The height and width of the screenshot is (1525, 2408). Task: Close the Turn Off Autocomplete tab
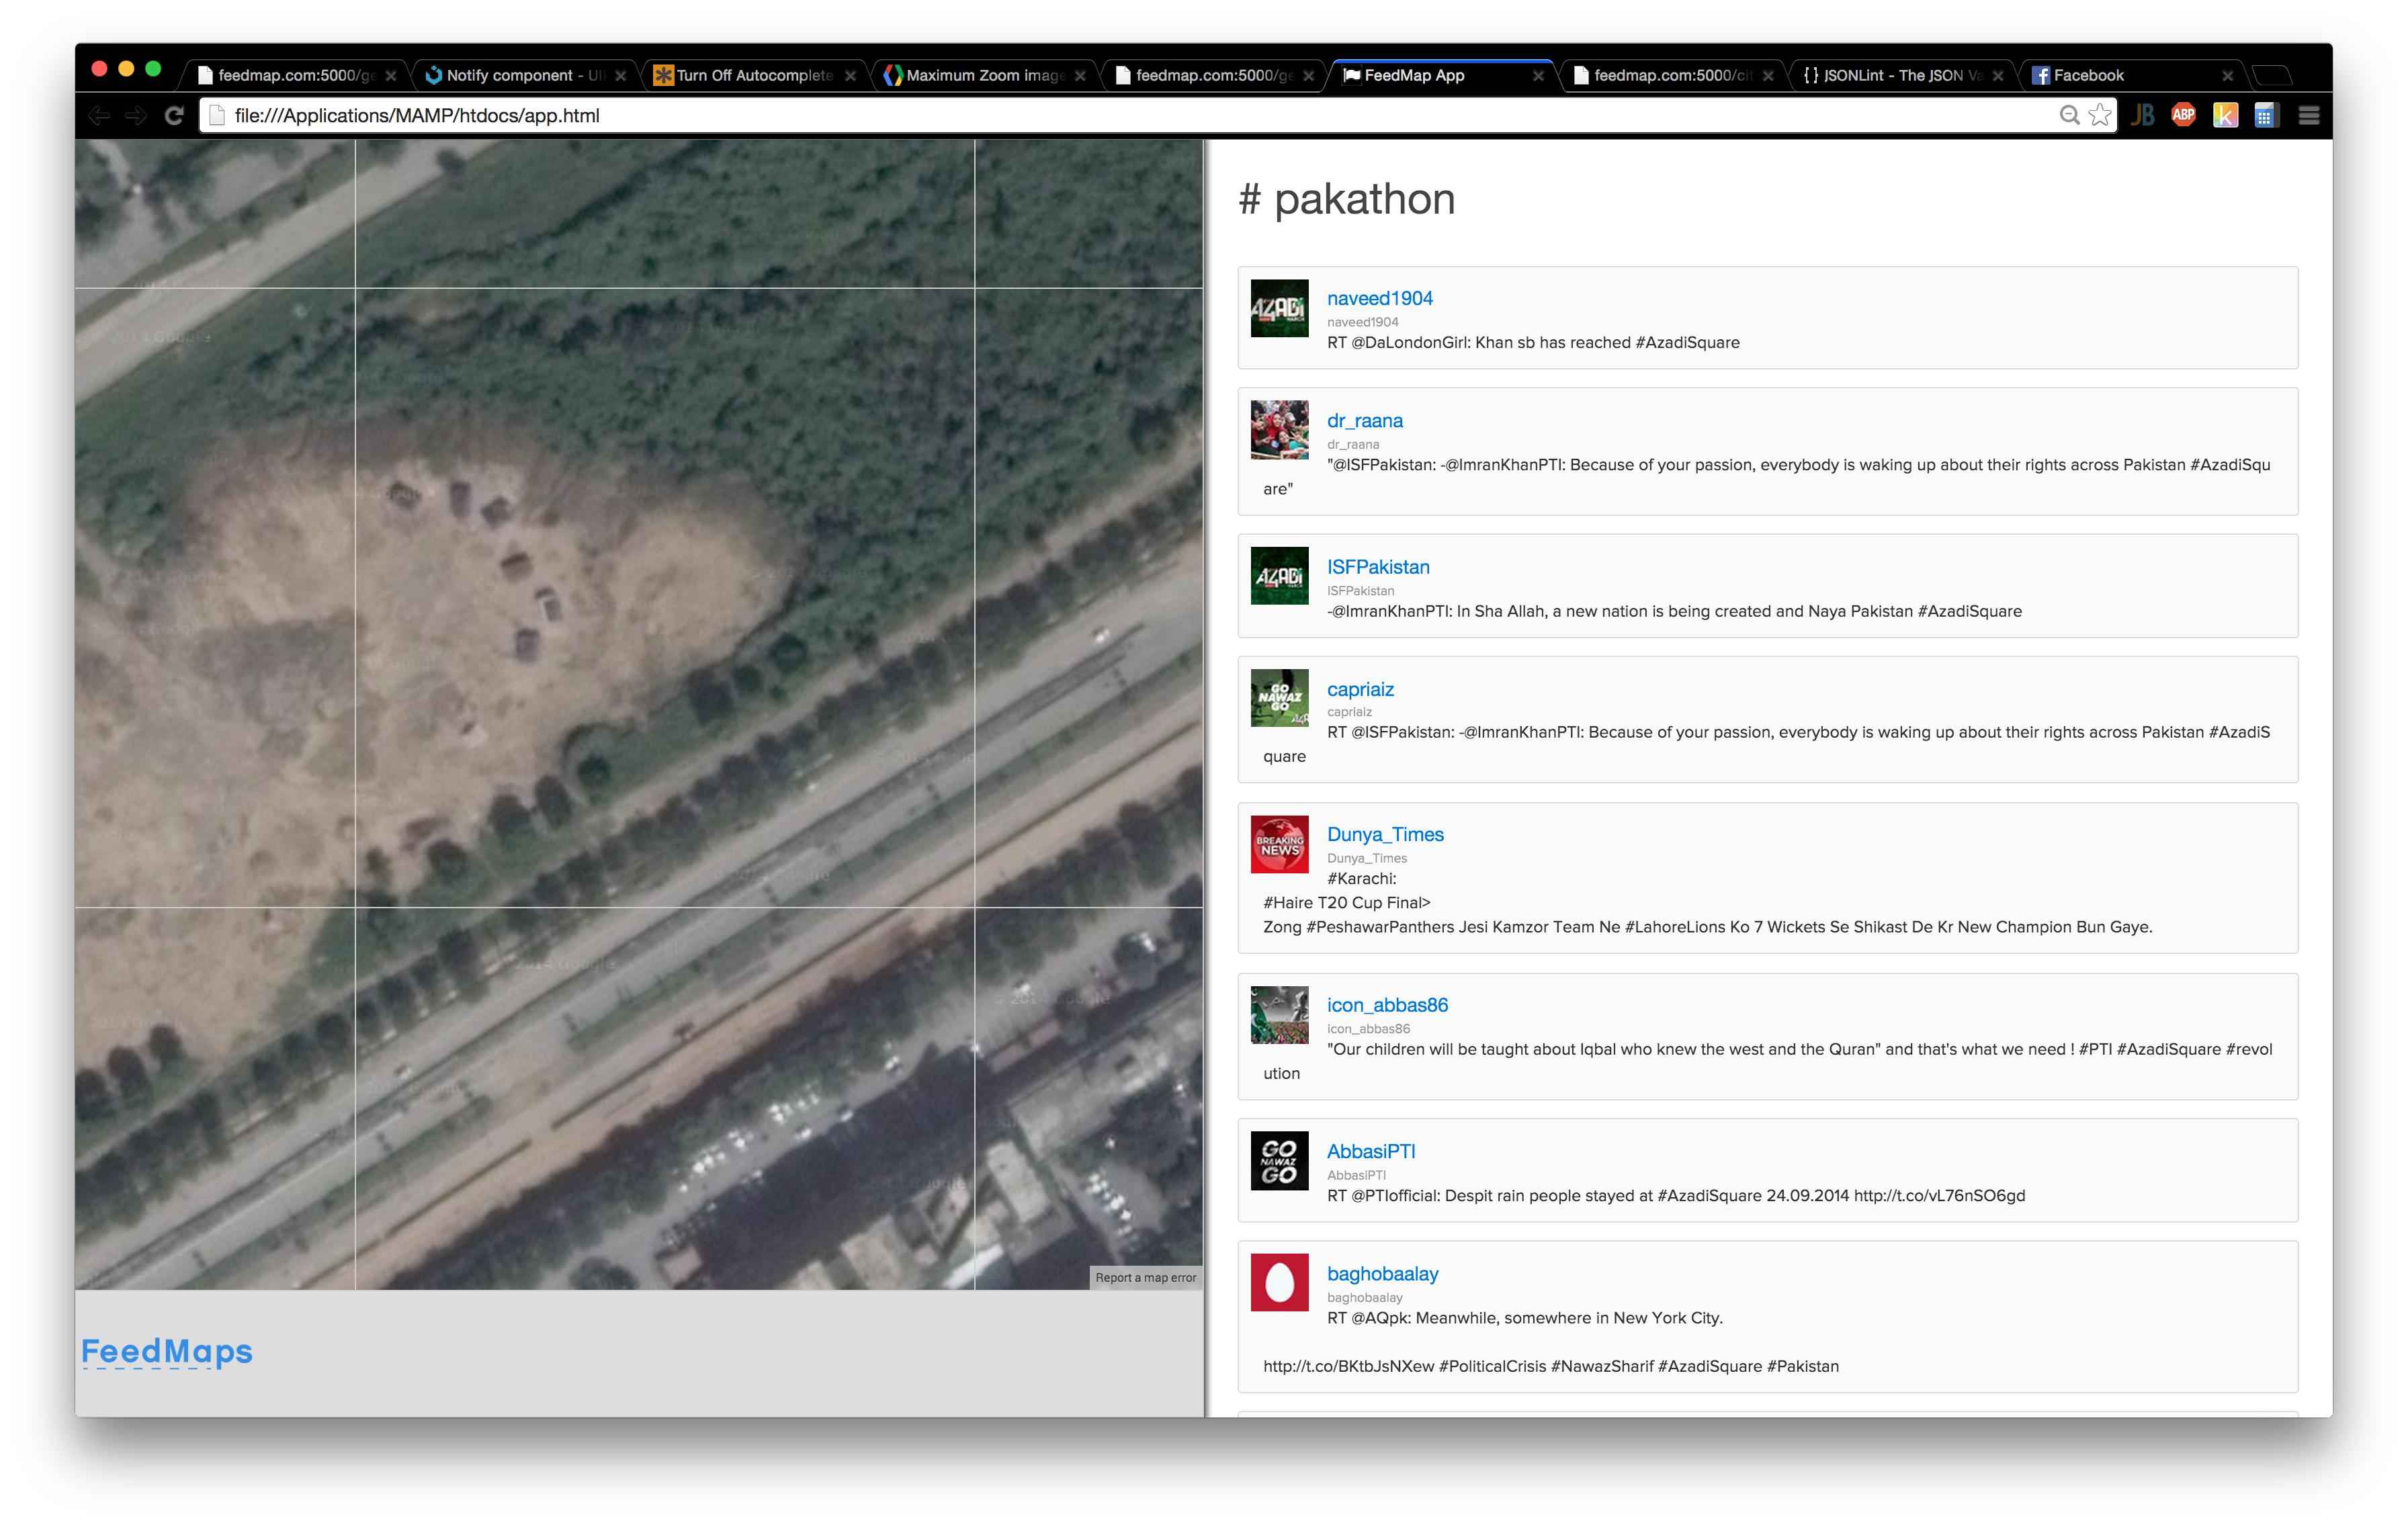[850, 76]
